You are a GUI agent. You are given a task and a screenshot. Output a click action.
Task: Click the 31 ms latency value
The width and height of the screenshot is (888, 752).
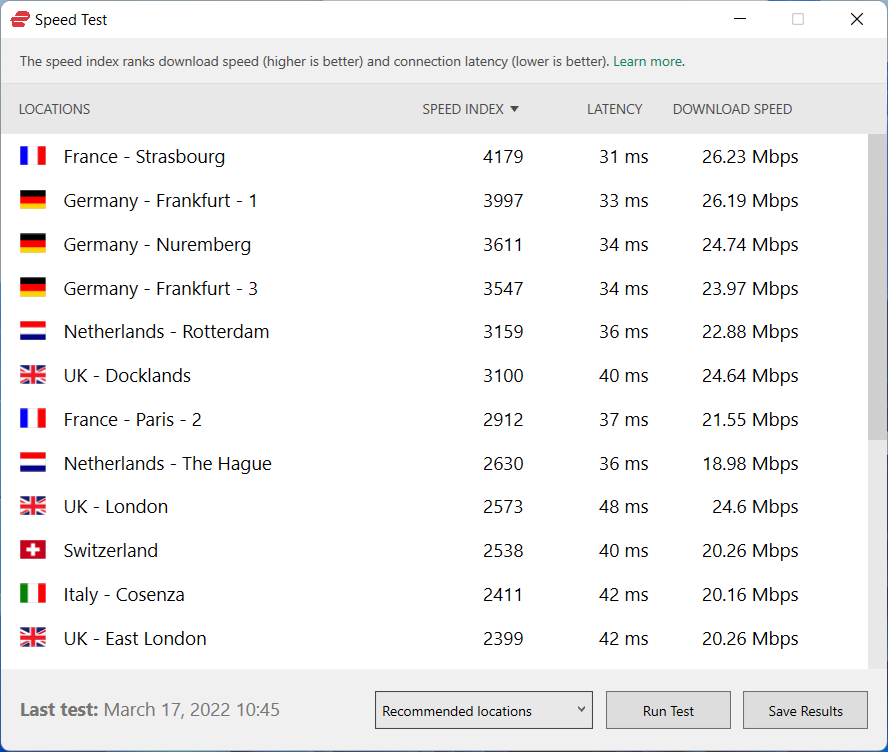624,156
